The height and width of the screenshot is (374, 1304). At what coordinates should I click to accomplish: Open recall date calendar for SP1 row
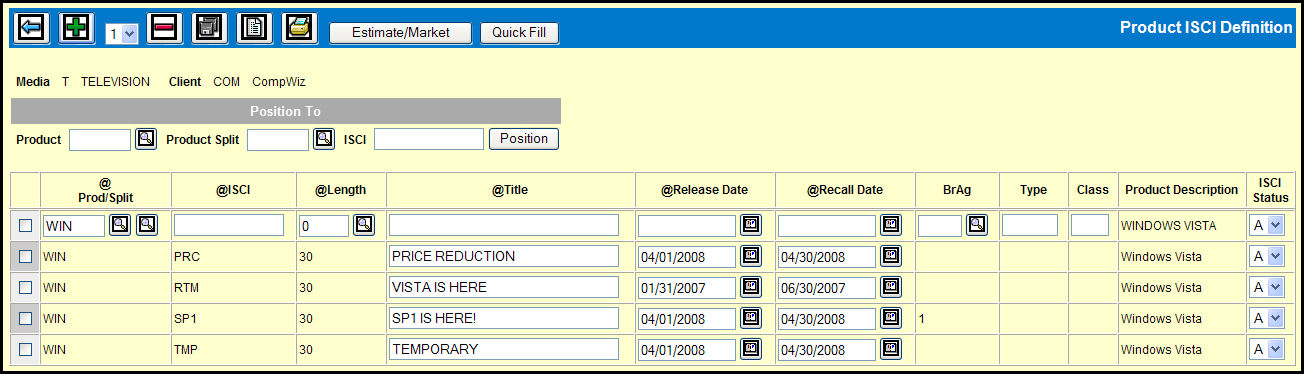pyautogui.click(x=891, y=318)
